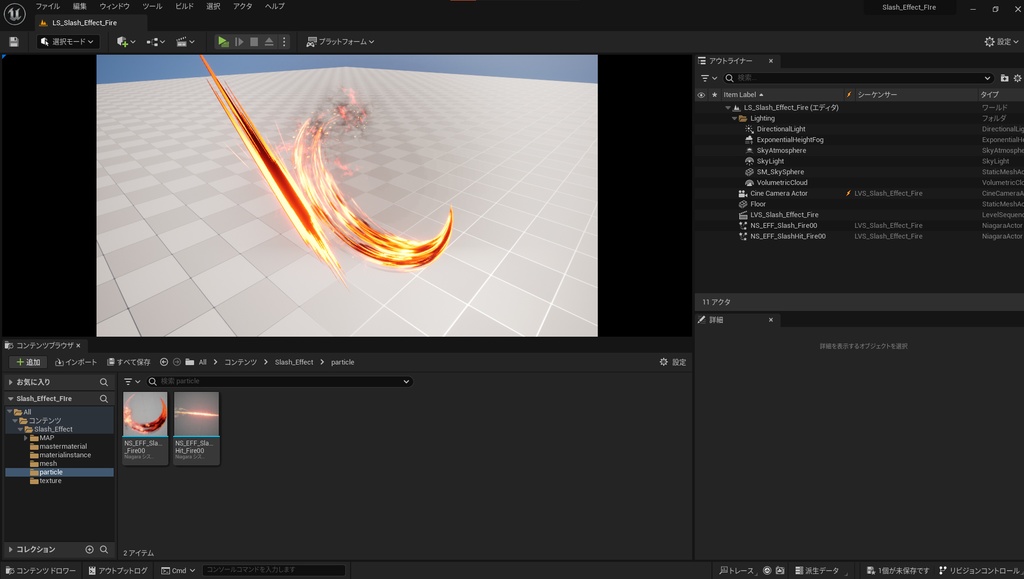Image resolution: width=1024 pixels, height=579 pixels.
Task: Click the skip frame play button
Action: click(239, 42)
